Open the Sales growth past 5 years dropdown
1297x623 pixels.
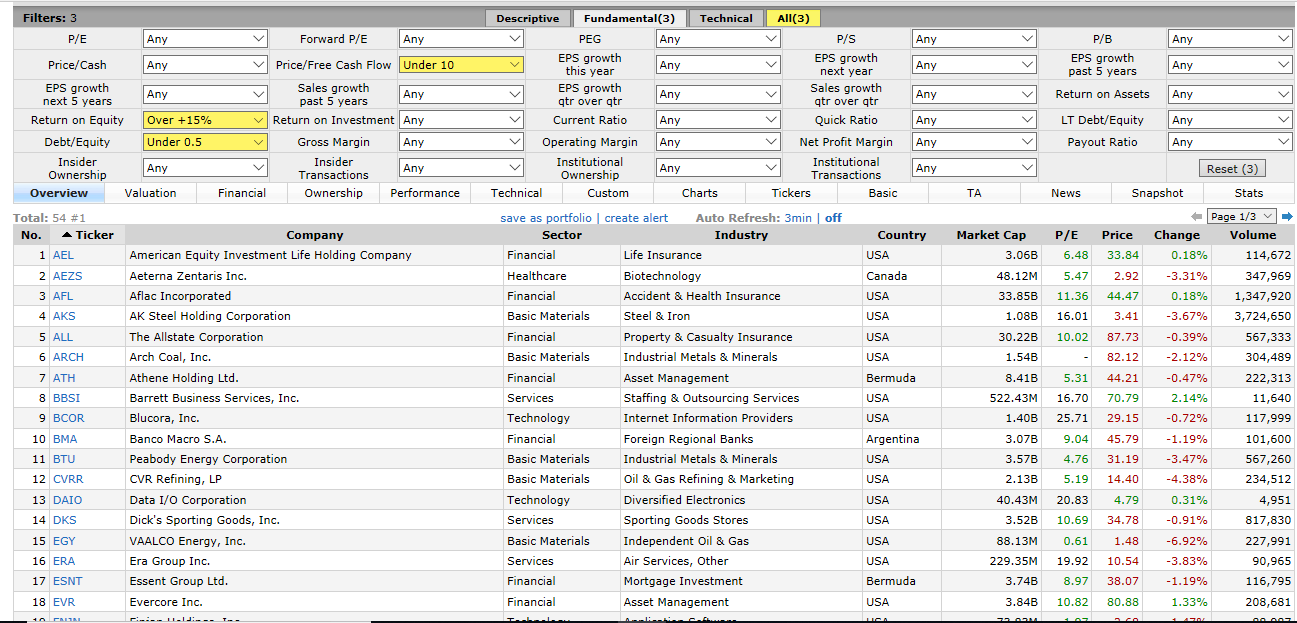pos(461,94)
